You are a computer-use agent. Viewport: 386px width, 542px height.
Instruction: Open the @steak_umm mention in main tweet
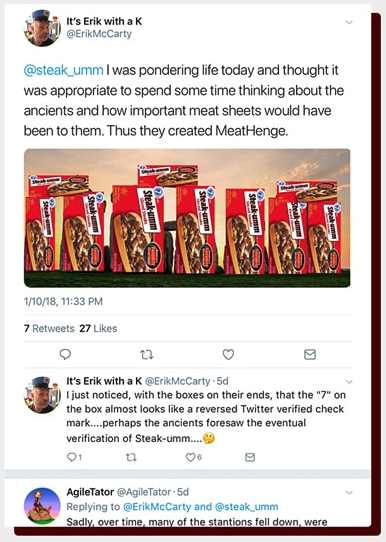click(63, 70)
